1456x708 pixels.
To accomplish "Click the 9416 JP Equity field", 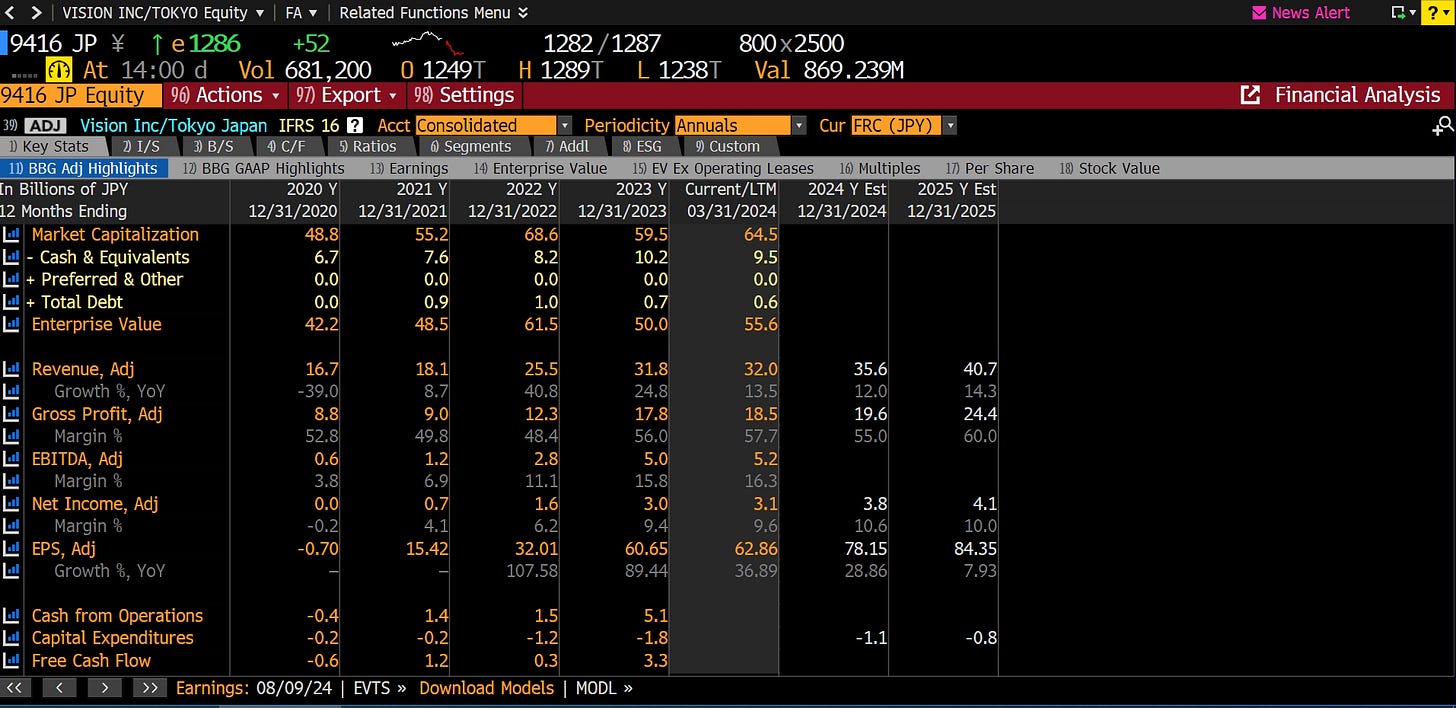I will coord(80,95).
